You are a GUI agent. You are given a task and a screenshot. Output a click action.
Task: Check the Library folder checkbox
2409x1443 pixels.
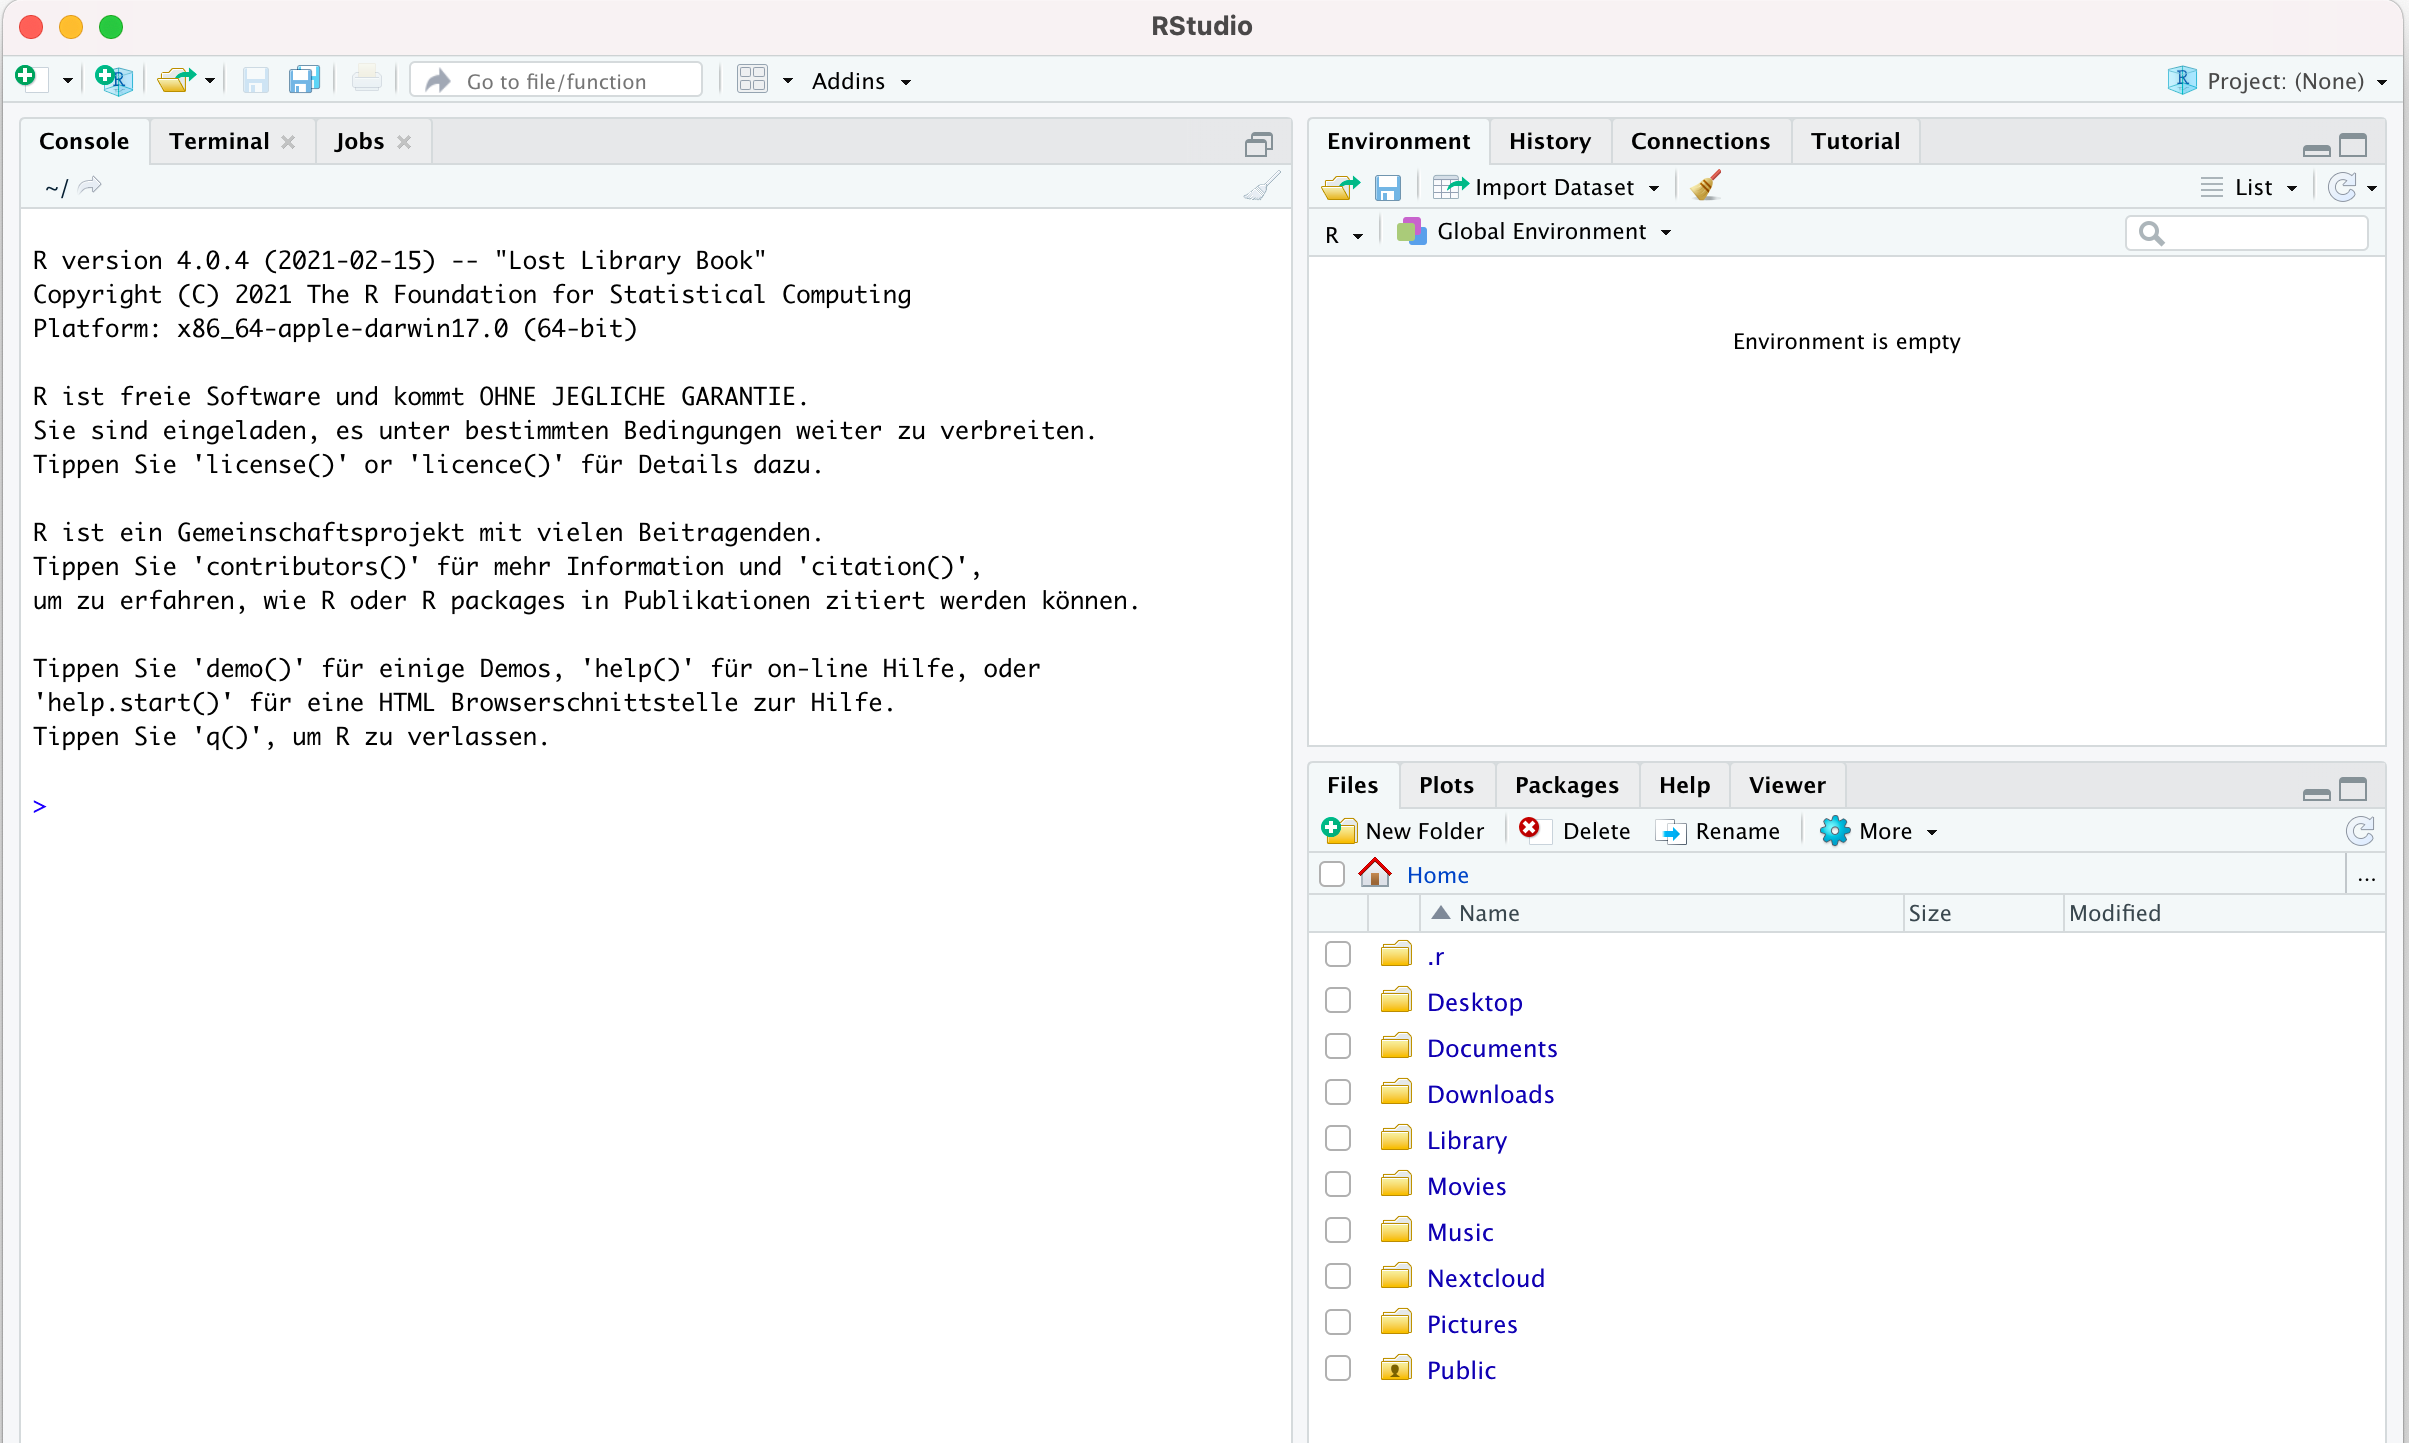pyautogui.click(x=1337, y=1139)
